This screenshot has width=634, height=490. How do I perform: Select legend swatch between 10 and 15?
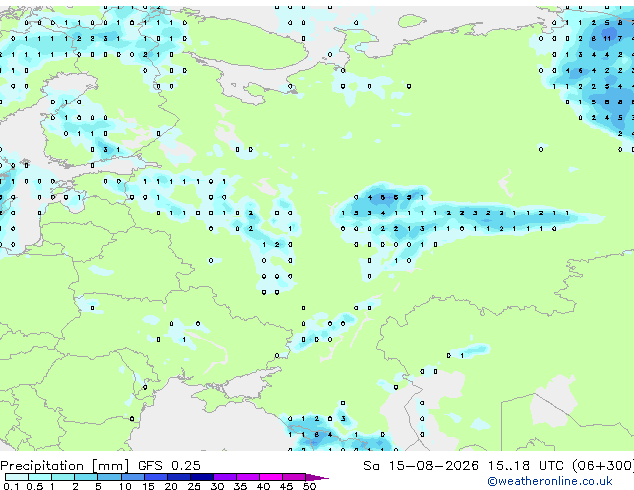(133, 477)
